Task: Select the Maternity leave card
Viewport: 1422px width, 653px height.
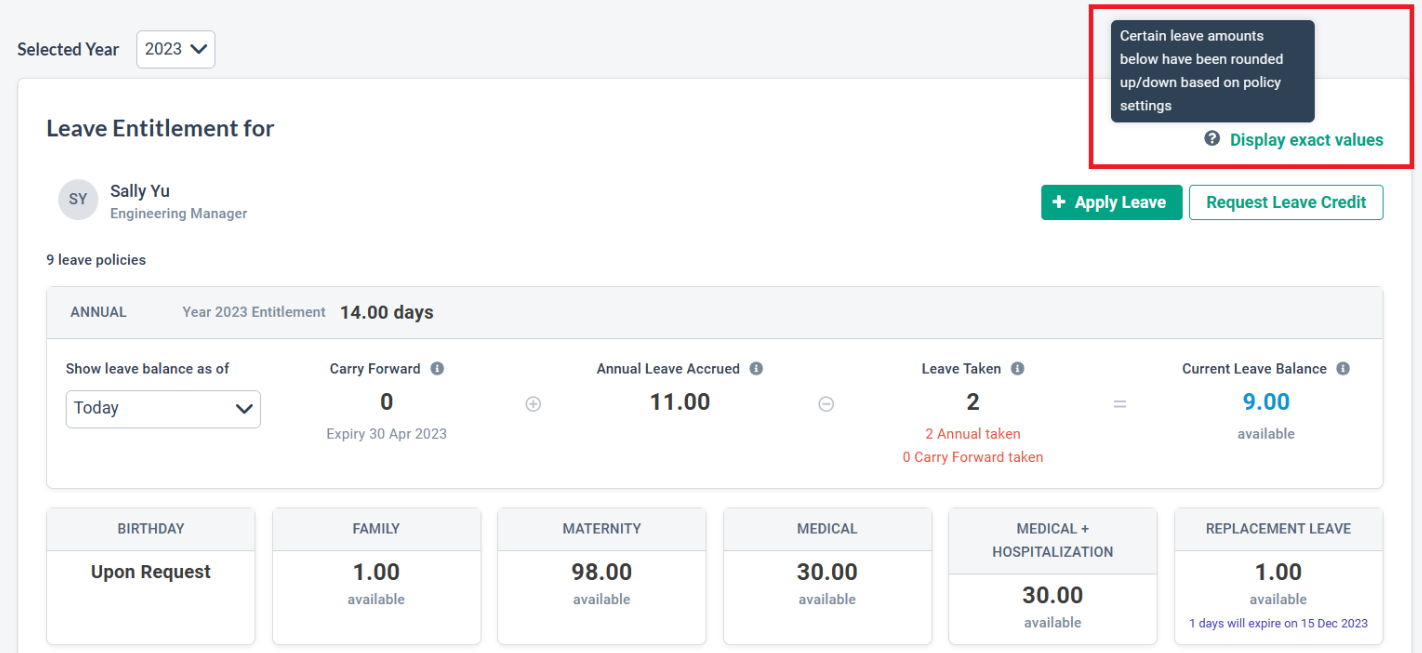Action: tap(602, 576)
